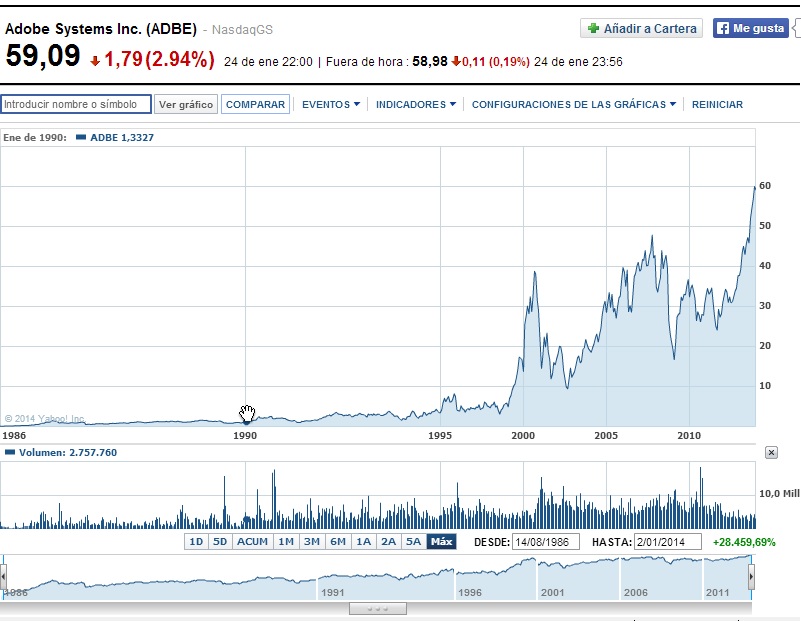Select the ACUM range tab
The image size is (801, 621).
[x=252, y=541]
